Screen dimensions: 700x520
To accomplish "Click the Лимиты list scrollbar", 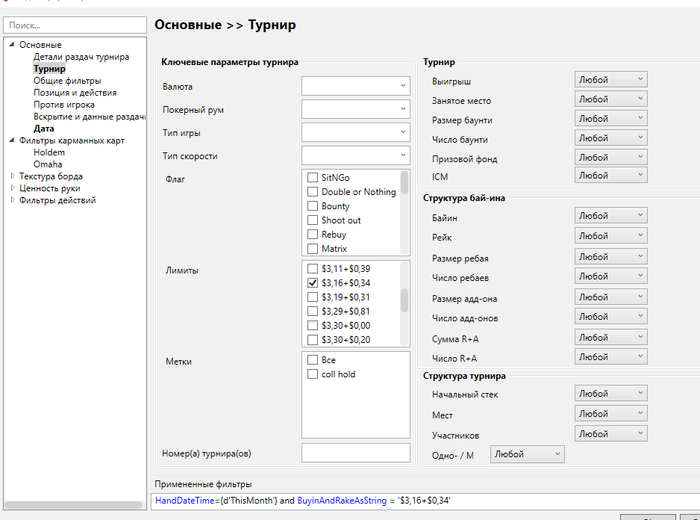I will [x=404, y=300].
